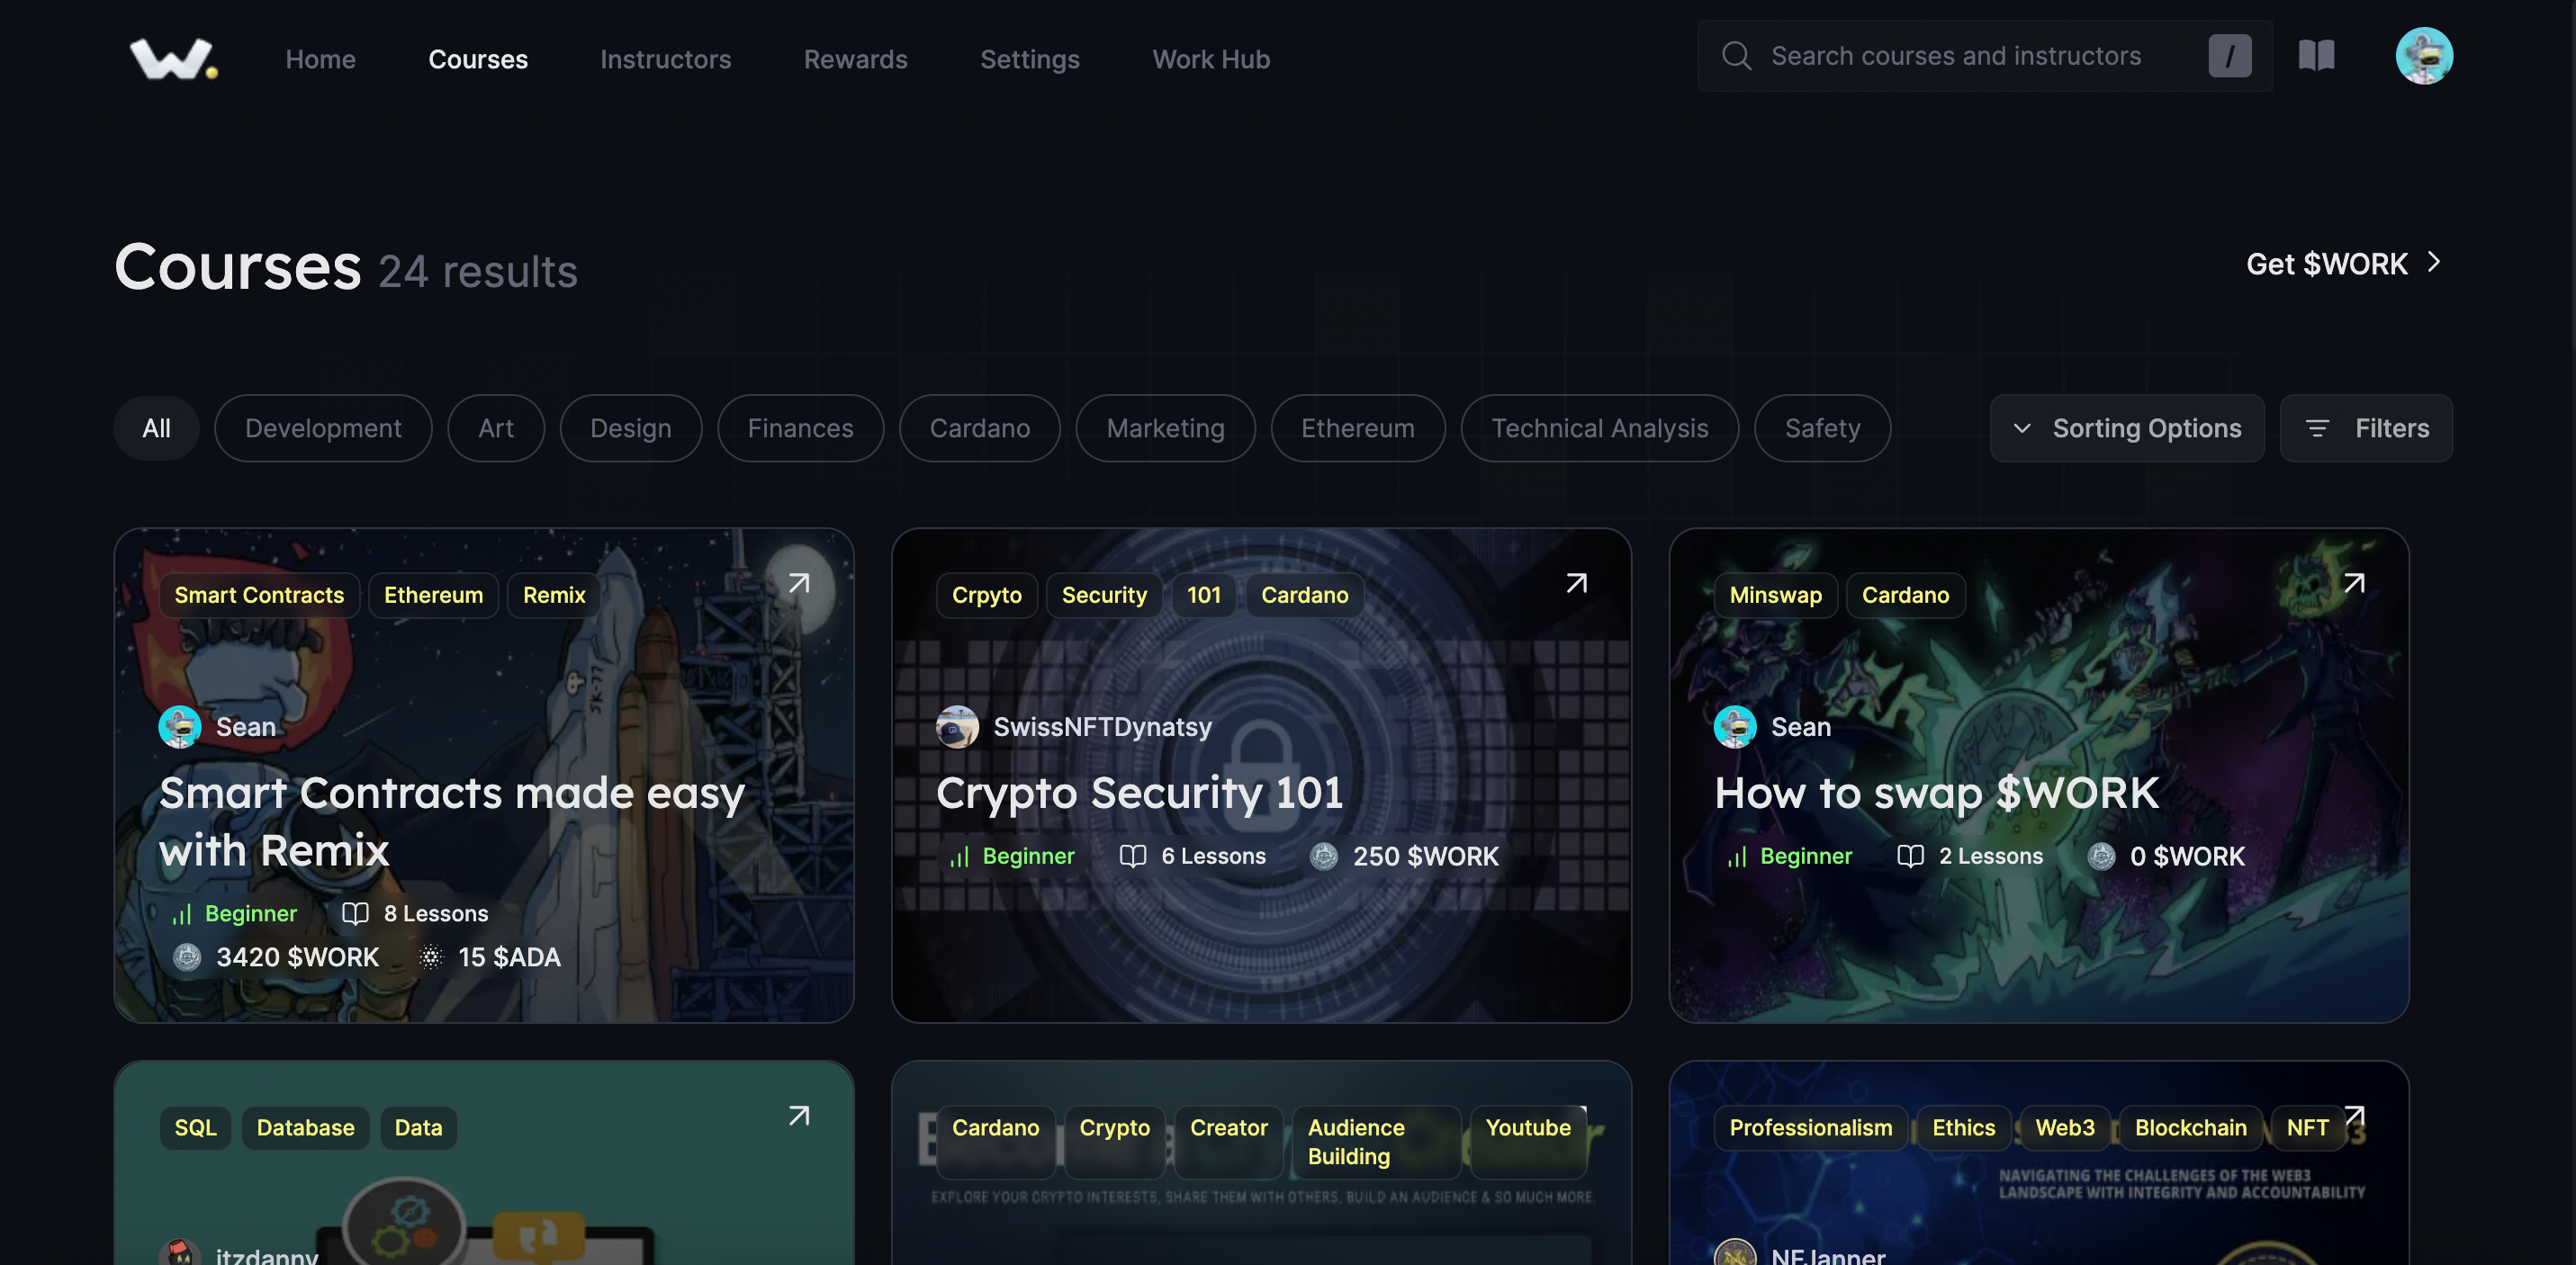Open the bookmarks book icon
2576x1265 pixels.
pyautogui.click(x=2316, y=56)
